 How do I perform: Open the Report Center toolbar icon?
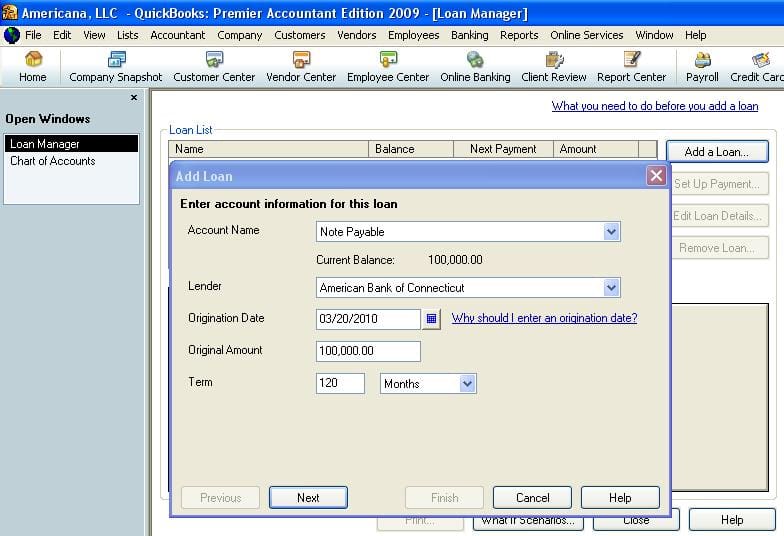[x=632, y=66]
